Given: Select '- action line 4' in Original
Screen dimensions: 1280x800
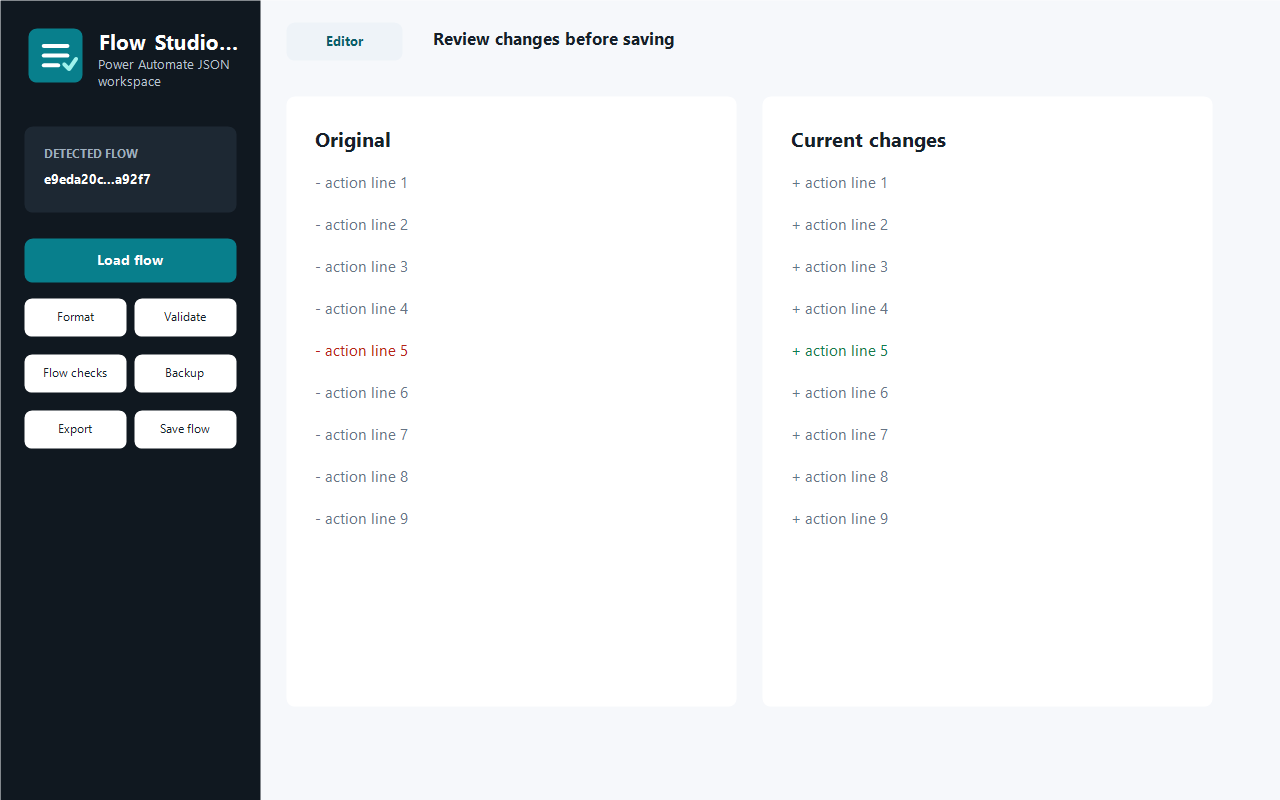Looking at the screenshot, I should [362, 309].
